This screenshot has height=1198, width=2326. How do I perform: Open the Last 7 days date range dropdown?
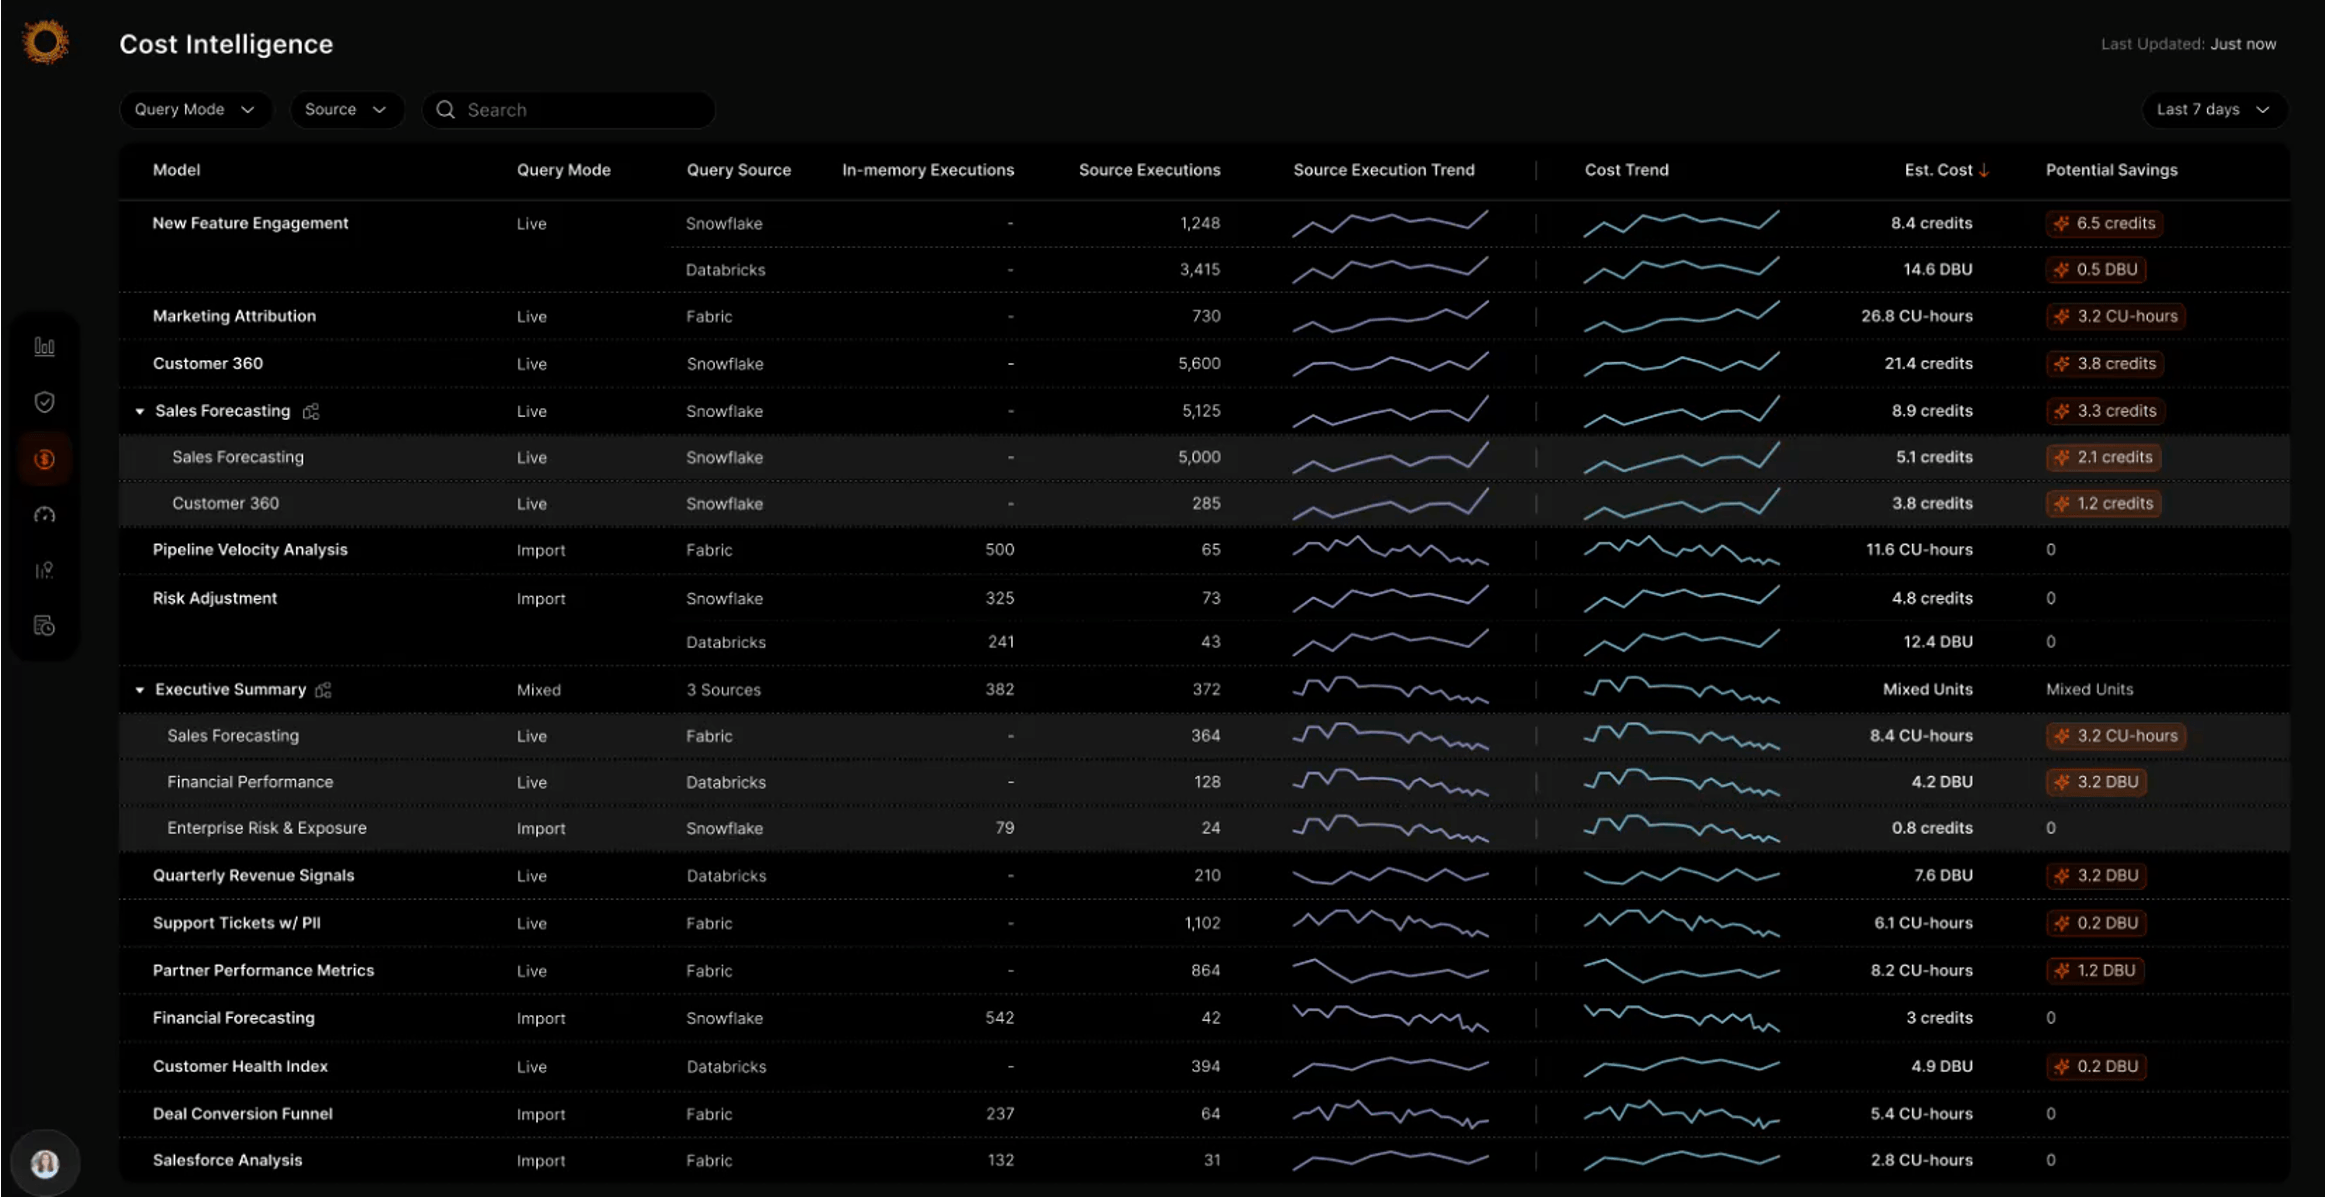(x=2213, y=110)
